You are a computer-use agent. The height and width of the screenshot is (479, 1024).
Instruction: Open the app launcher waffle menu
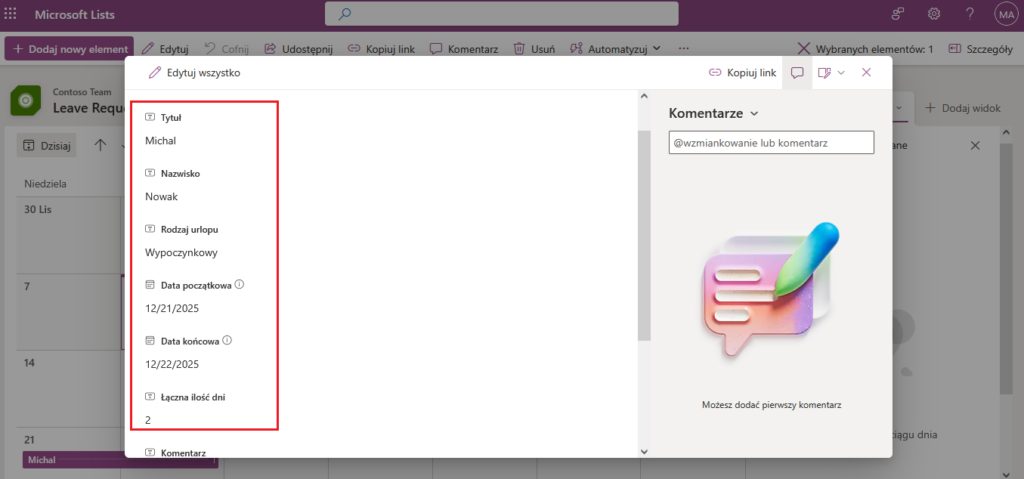[x=11, y=14]
